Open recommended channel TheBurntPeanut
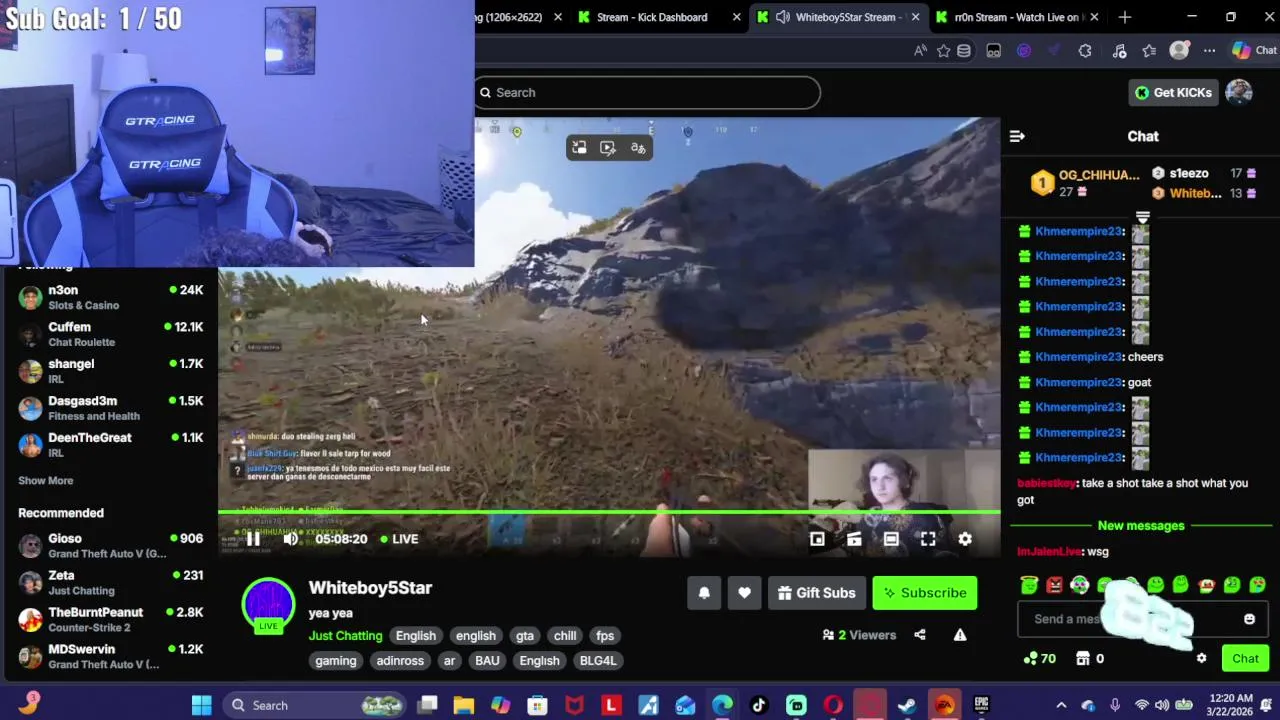This screenshot has width=1280, height=720. pyautogui.click(x=110, y=619)
